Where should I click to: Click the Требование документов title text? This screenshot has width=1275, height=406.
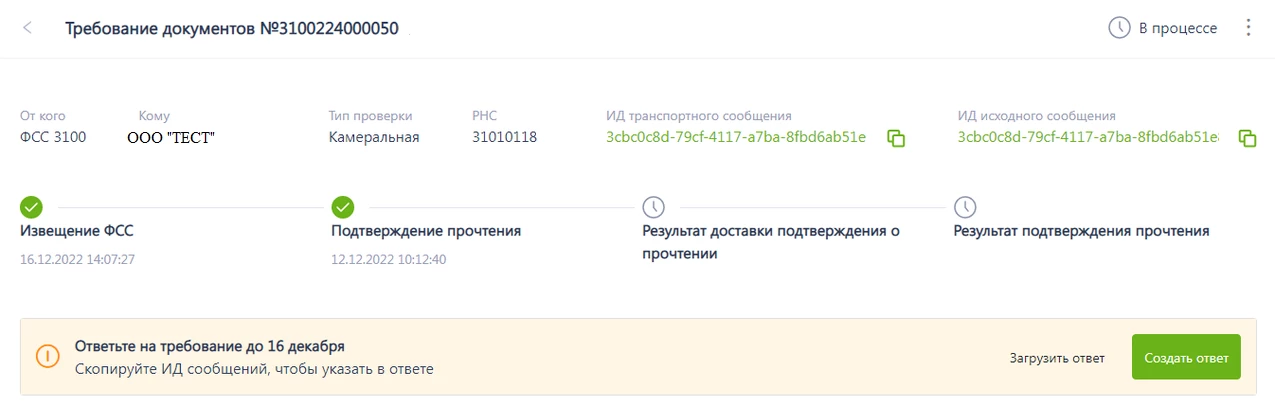[x=232, y=28]
